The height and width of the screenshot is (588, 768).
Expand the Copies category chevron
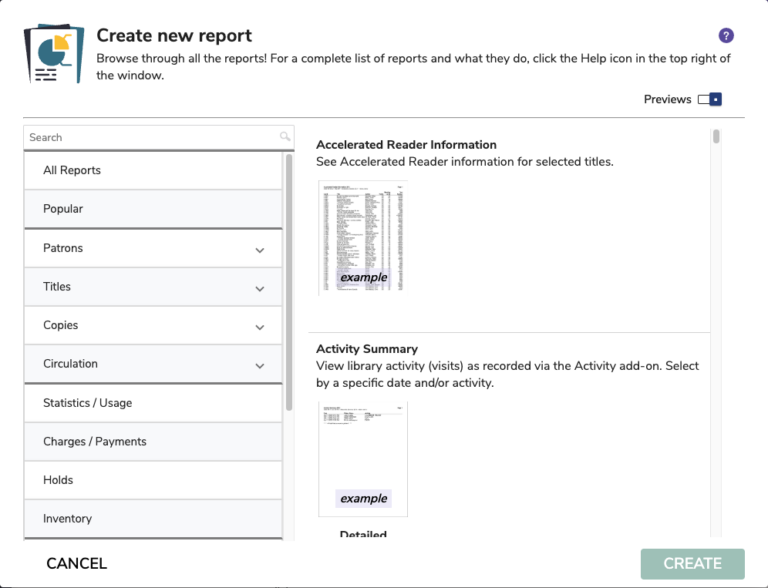point(260,326)
